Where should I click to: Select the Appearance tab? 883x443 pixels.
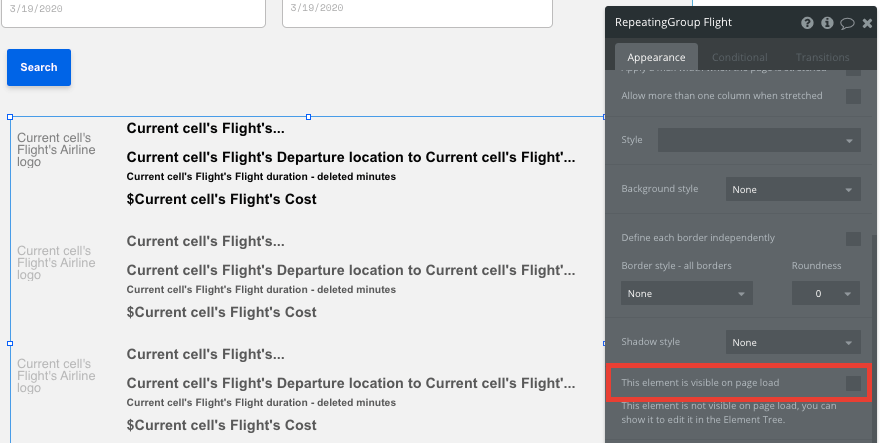click(656, 57)
